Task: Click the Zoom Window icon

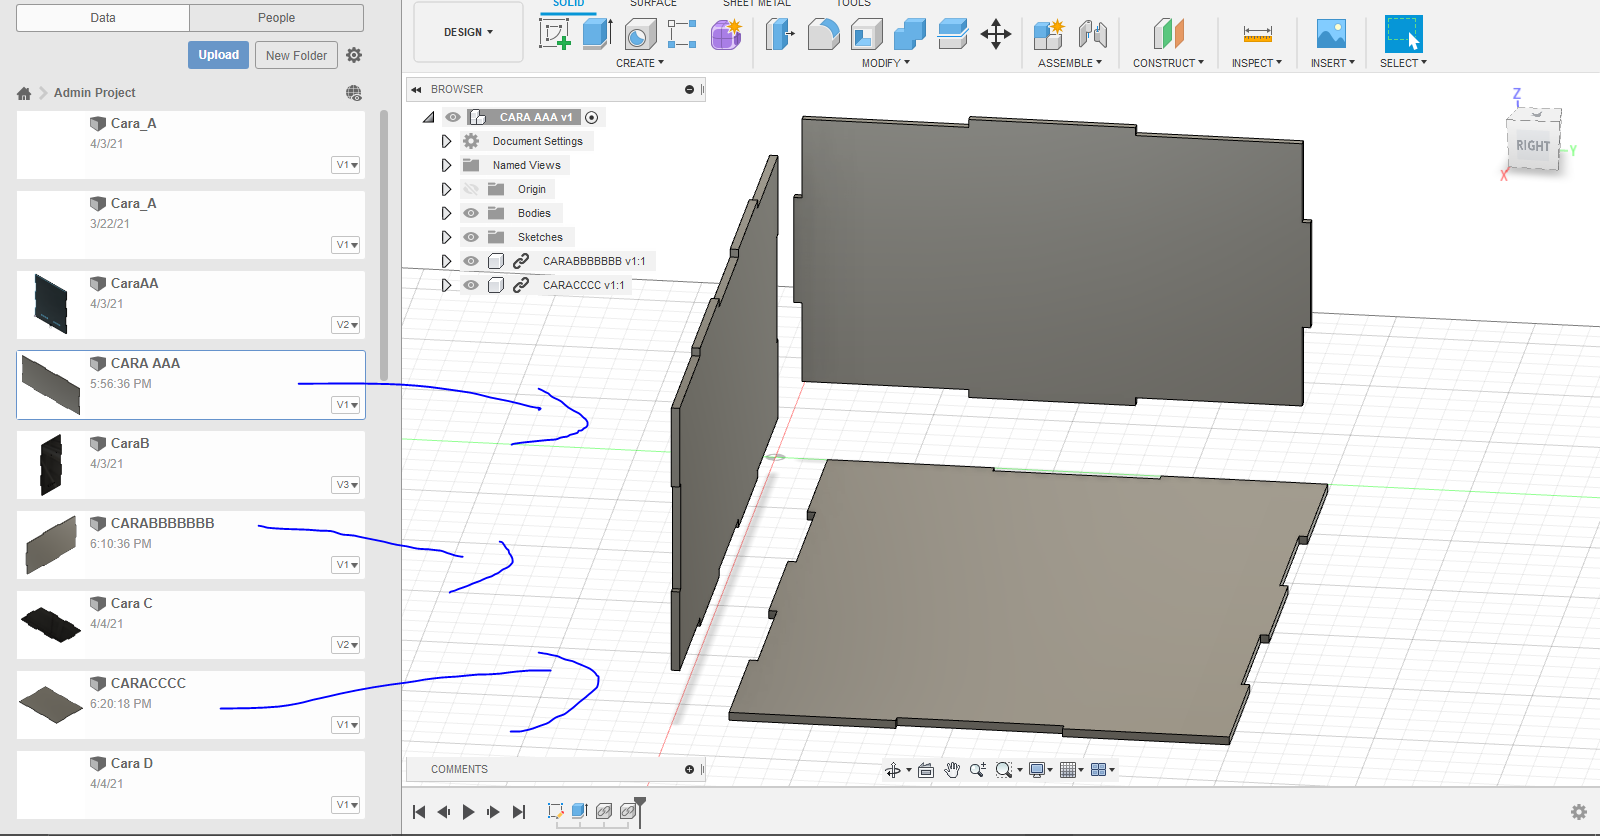Action: click(x=1004, y=770)
